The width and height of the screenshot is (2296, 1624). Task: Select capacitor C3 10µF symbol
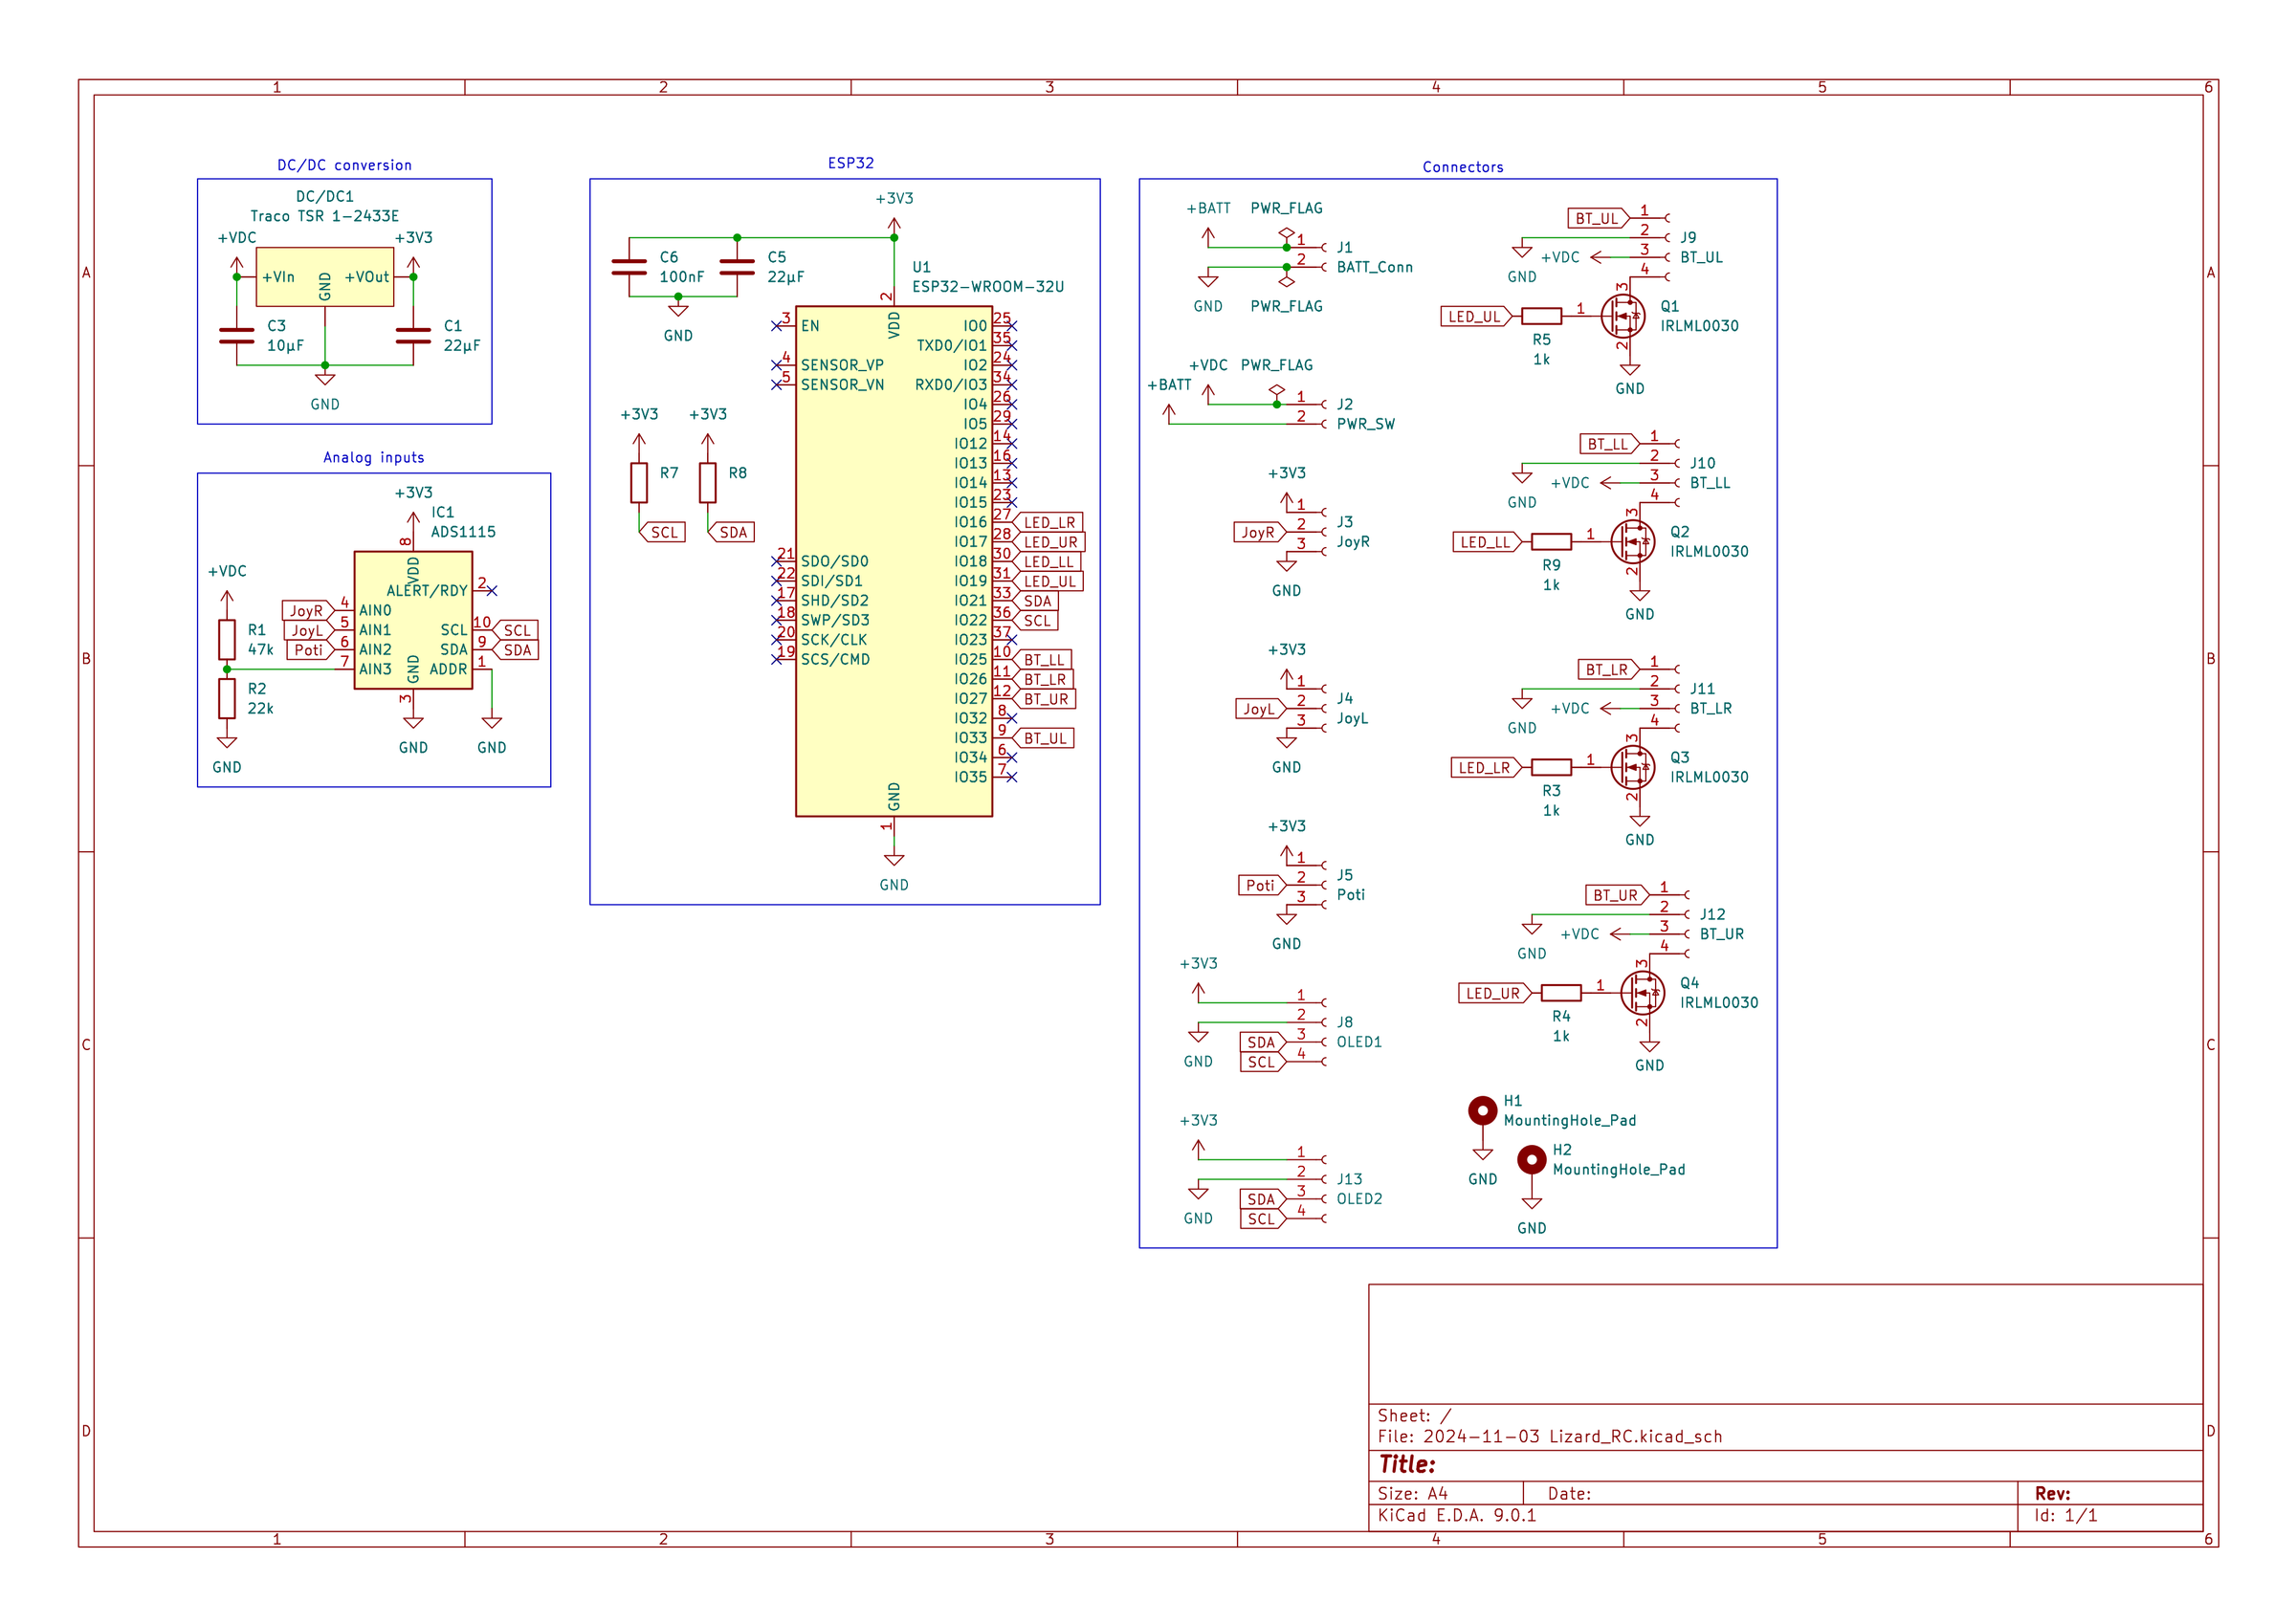pyautogui.click(x=236, y=336)
